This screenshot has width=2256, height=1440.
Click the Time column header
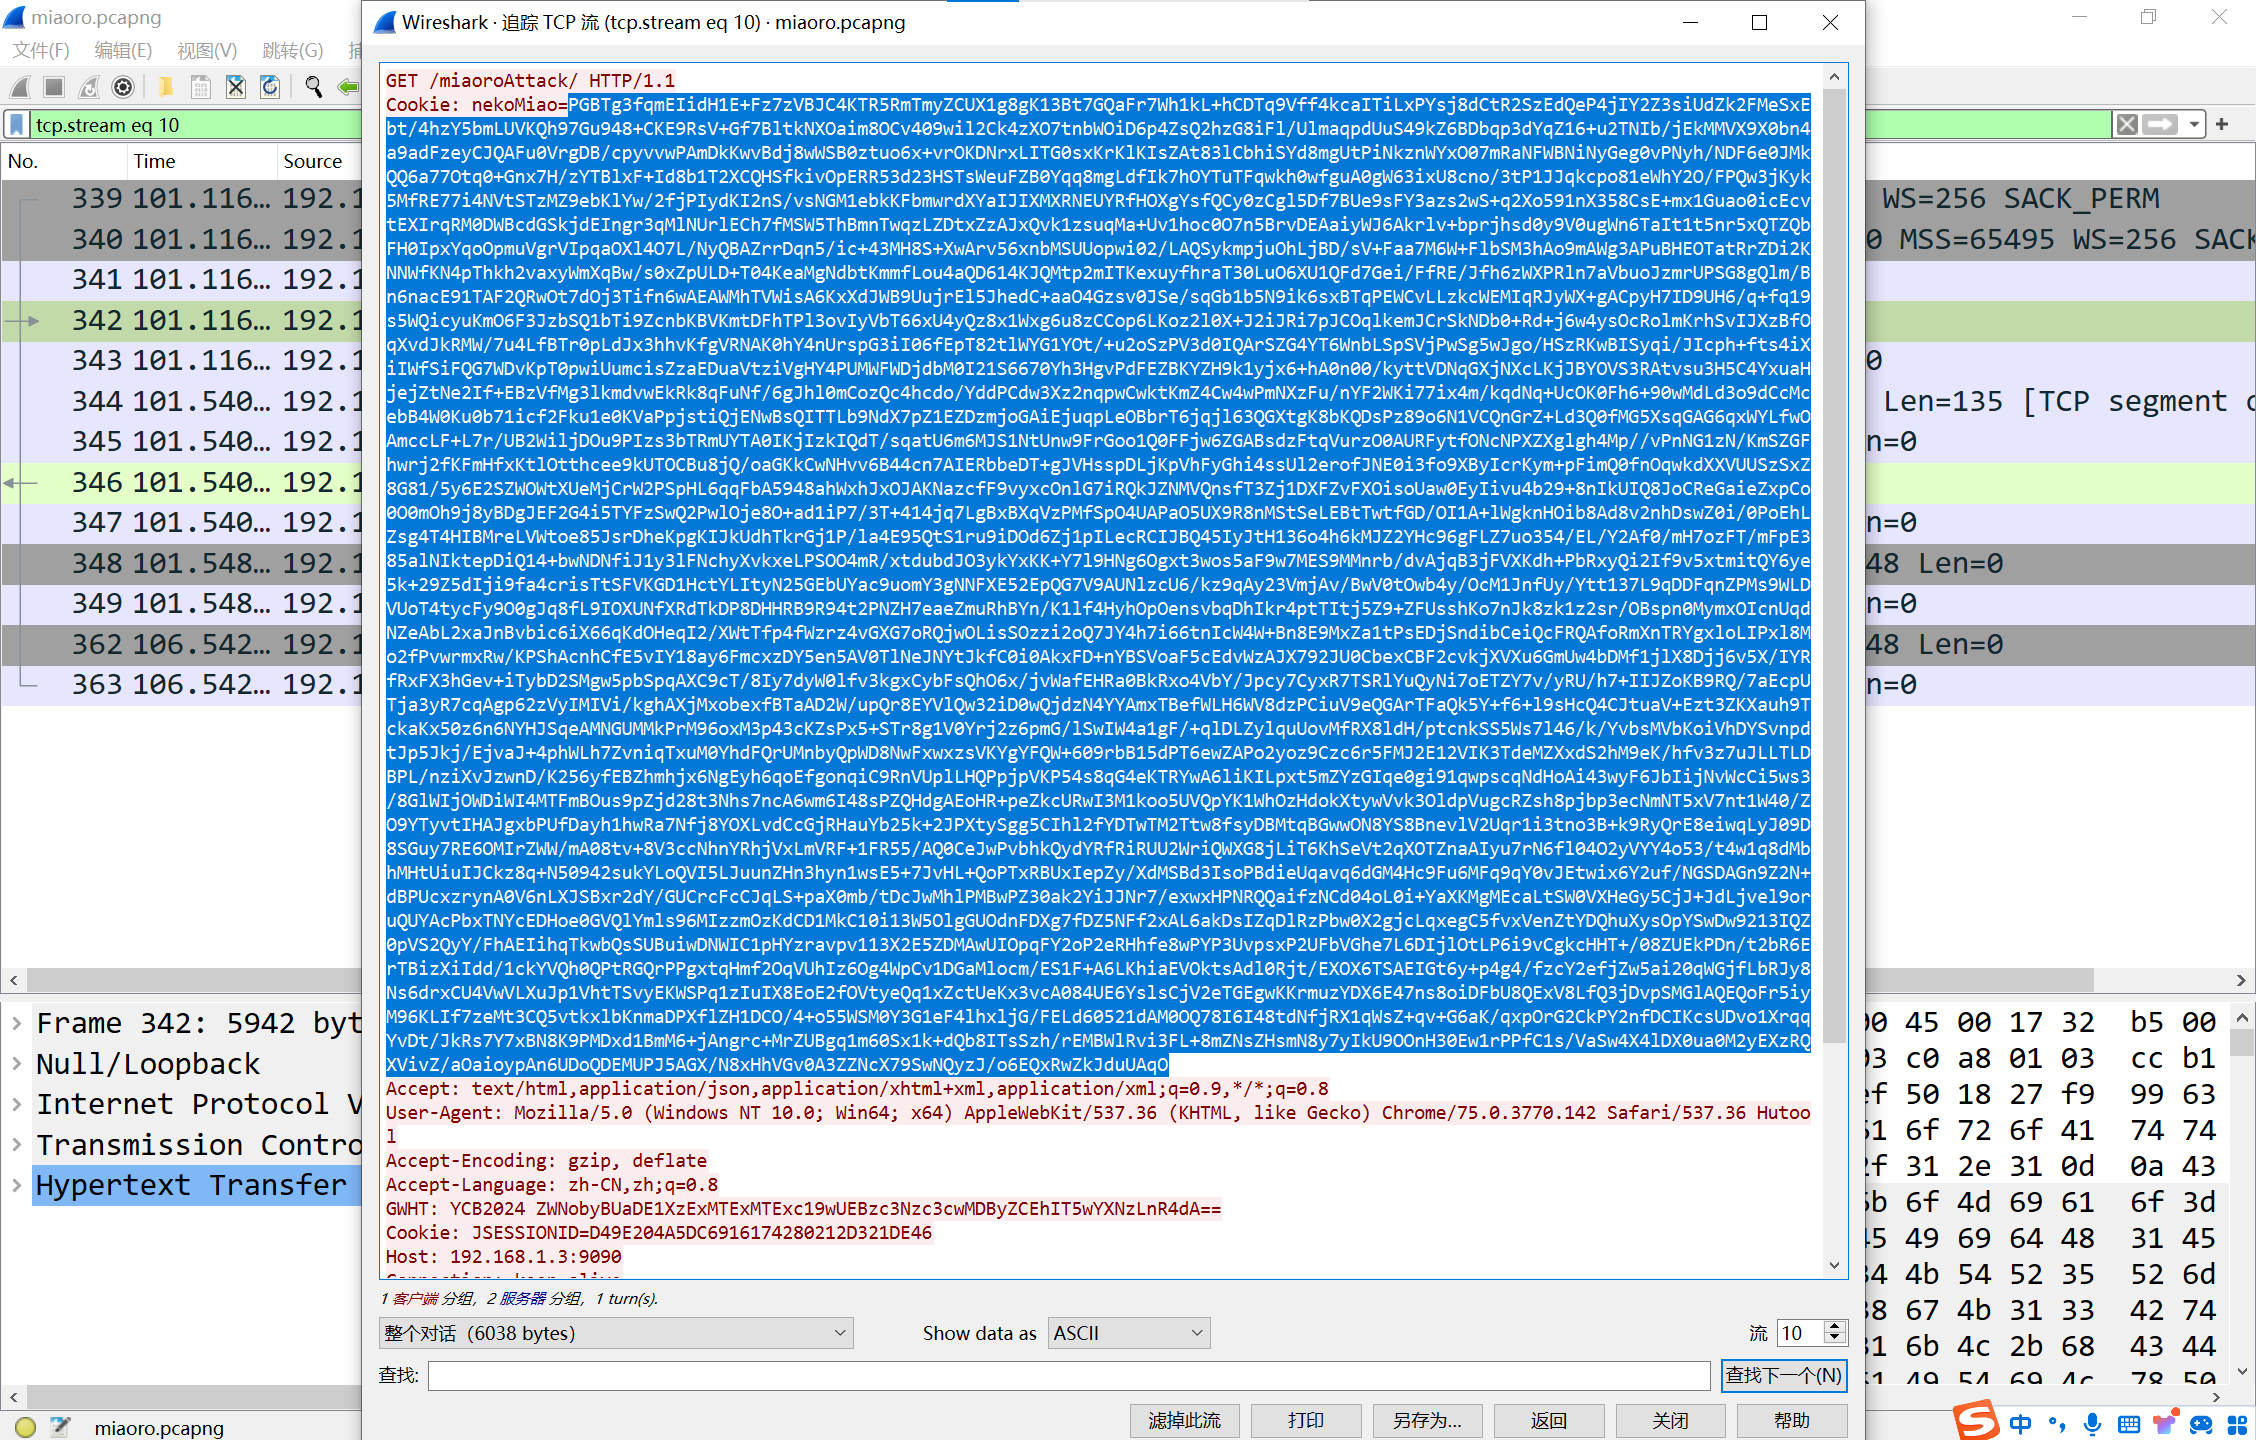click(x=202, y=161)
